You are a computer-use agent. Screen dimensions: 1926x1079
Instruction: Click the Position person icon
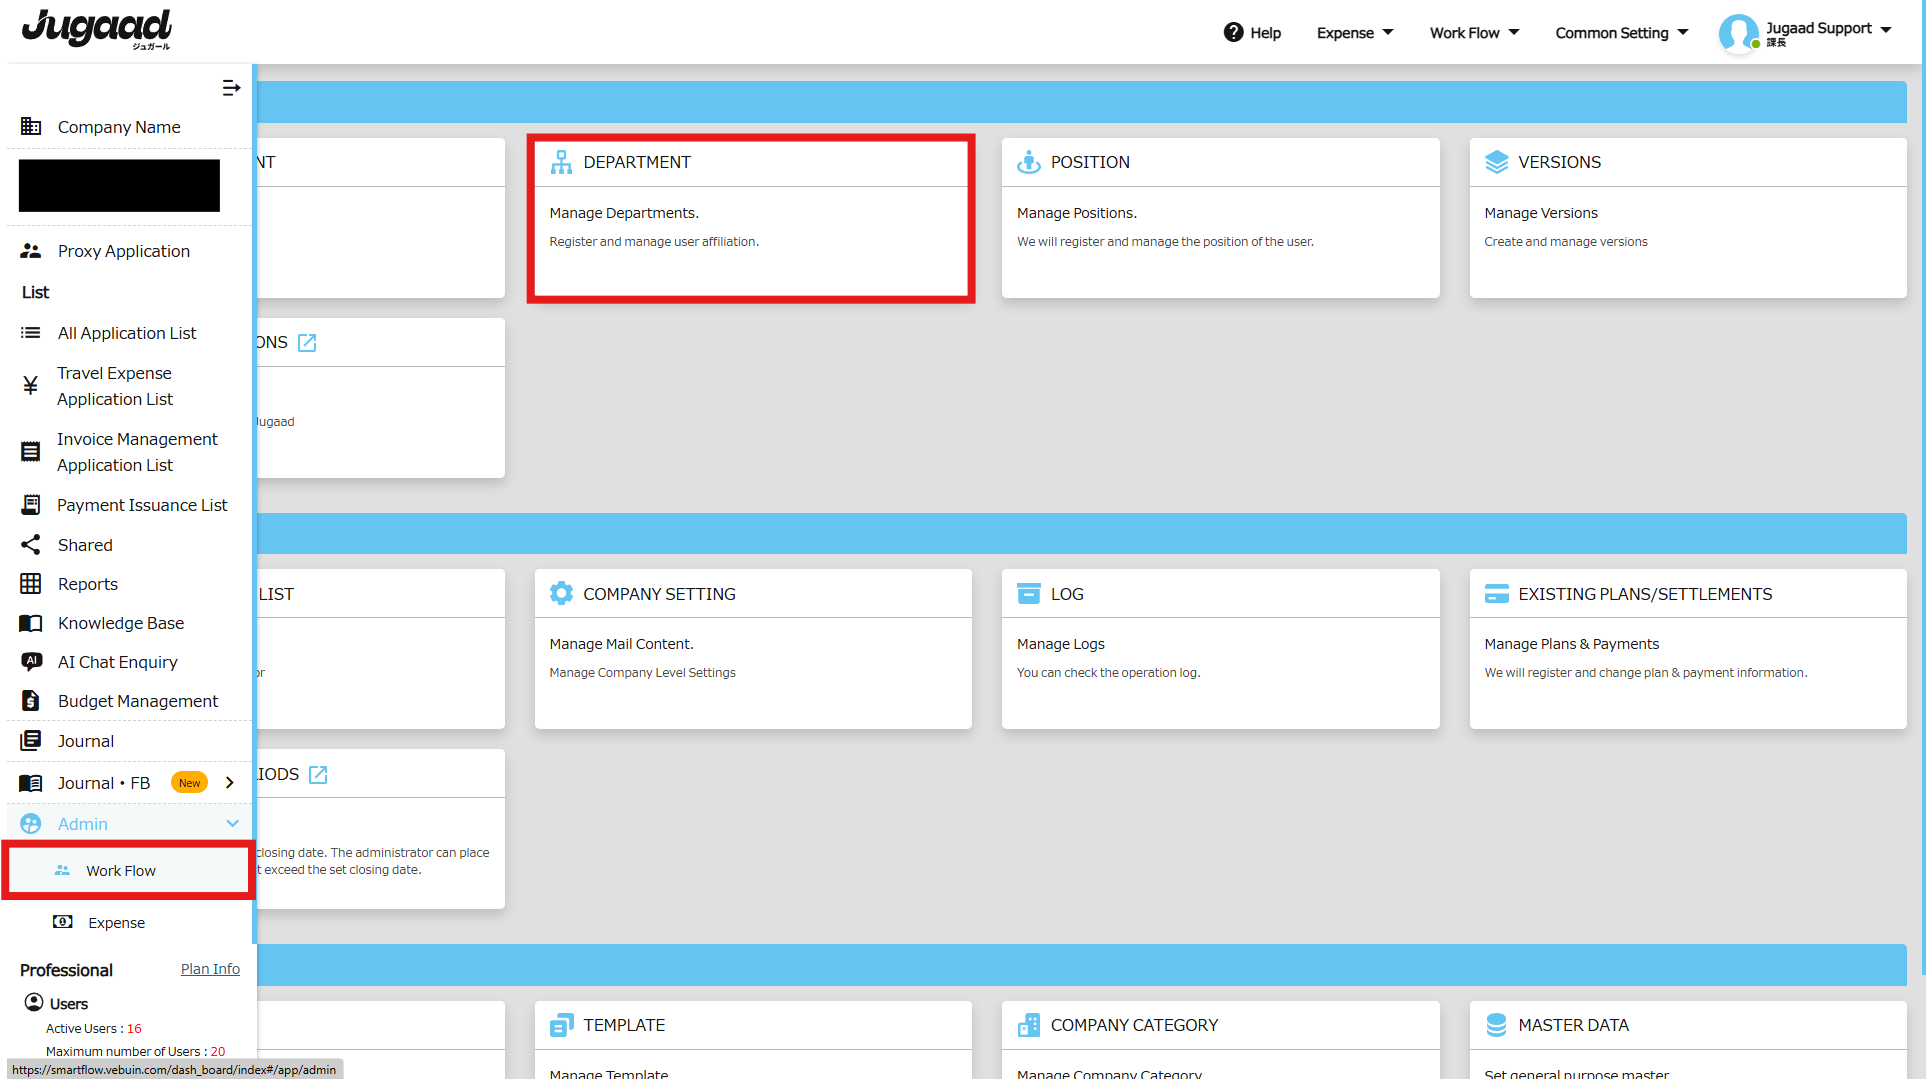tap(1028, 162)
